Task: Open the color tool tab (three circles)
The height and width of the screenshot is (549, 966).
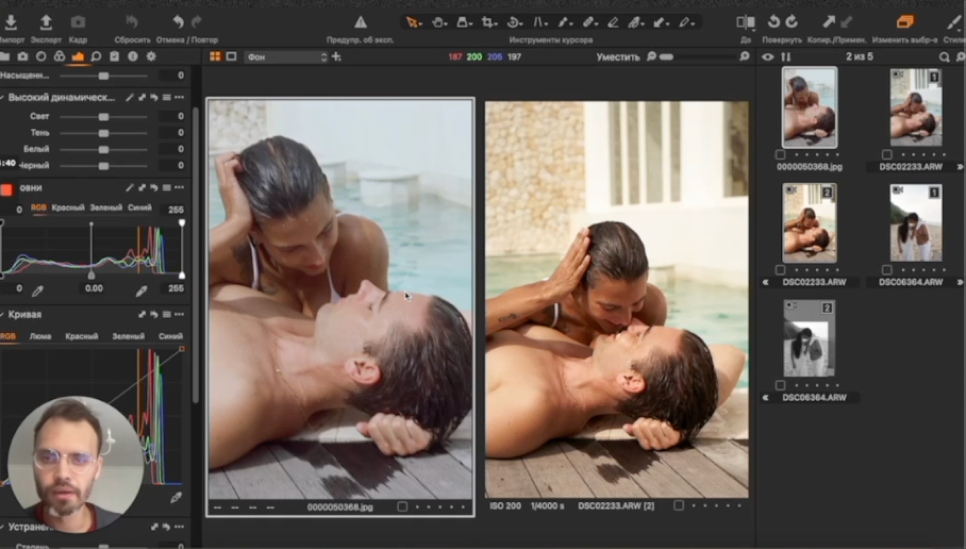Action: coord(58,57)
